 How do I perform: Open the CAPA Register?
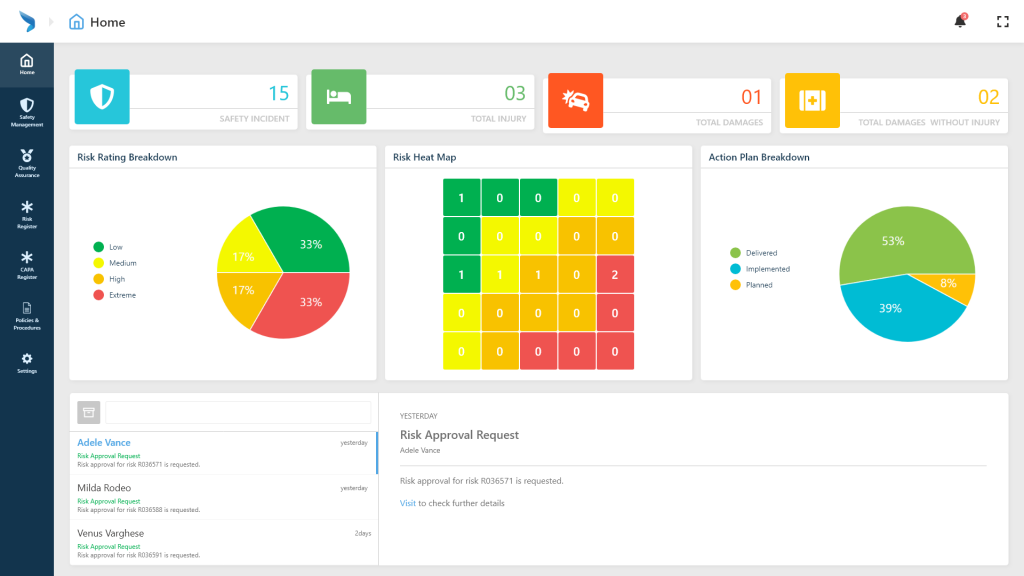27,263
